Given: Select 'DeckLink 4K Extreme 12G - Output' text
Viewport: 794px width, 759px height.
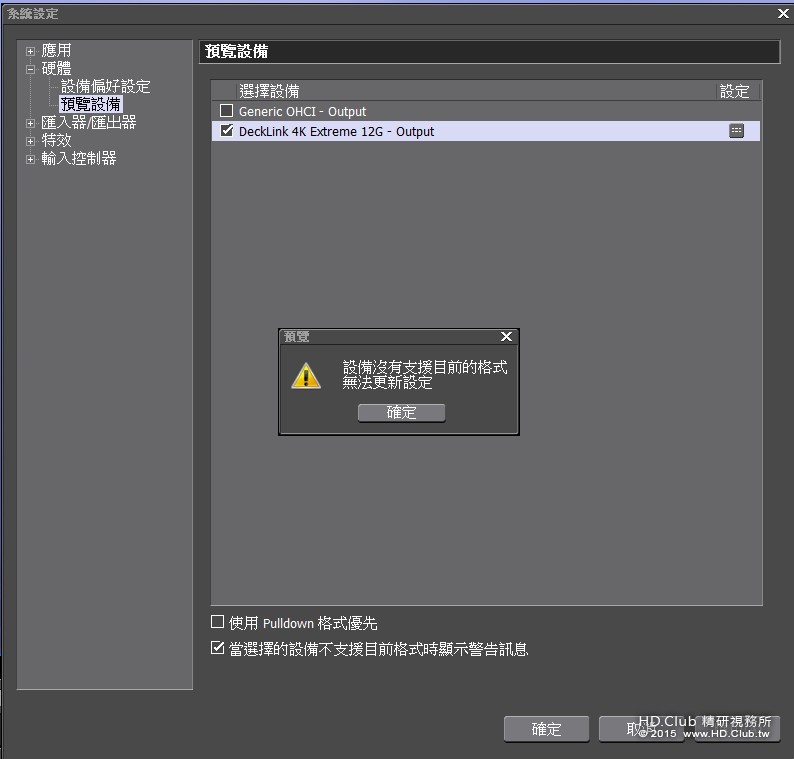Looking at the screenshot, I should (336, 132).
